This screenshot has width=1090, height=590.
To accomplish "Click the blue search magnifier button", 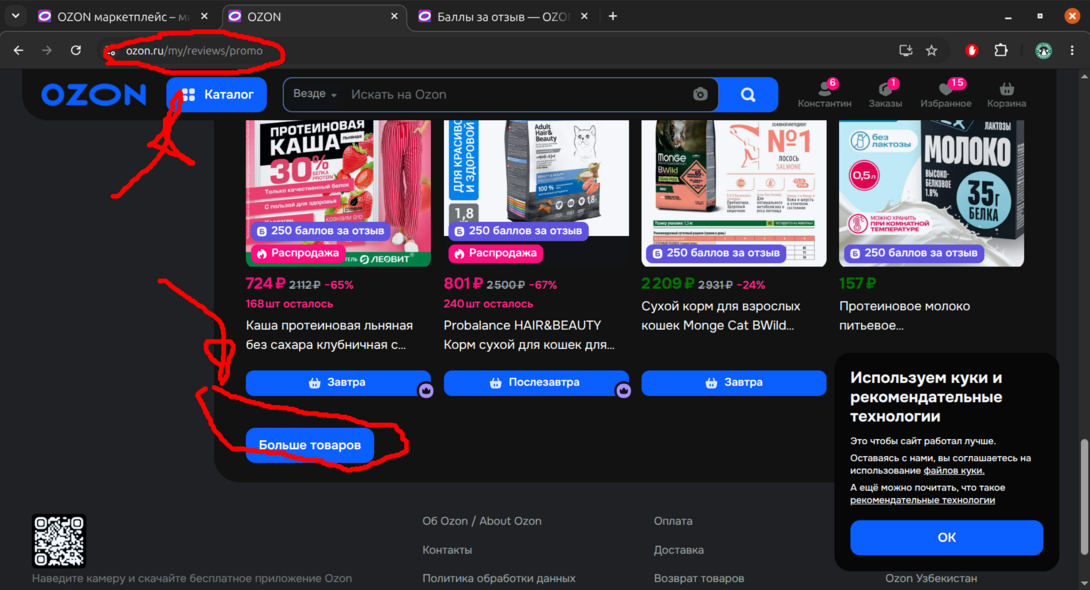I will pos(748,95).
